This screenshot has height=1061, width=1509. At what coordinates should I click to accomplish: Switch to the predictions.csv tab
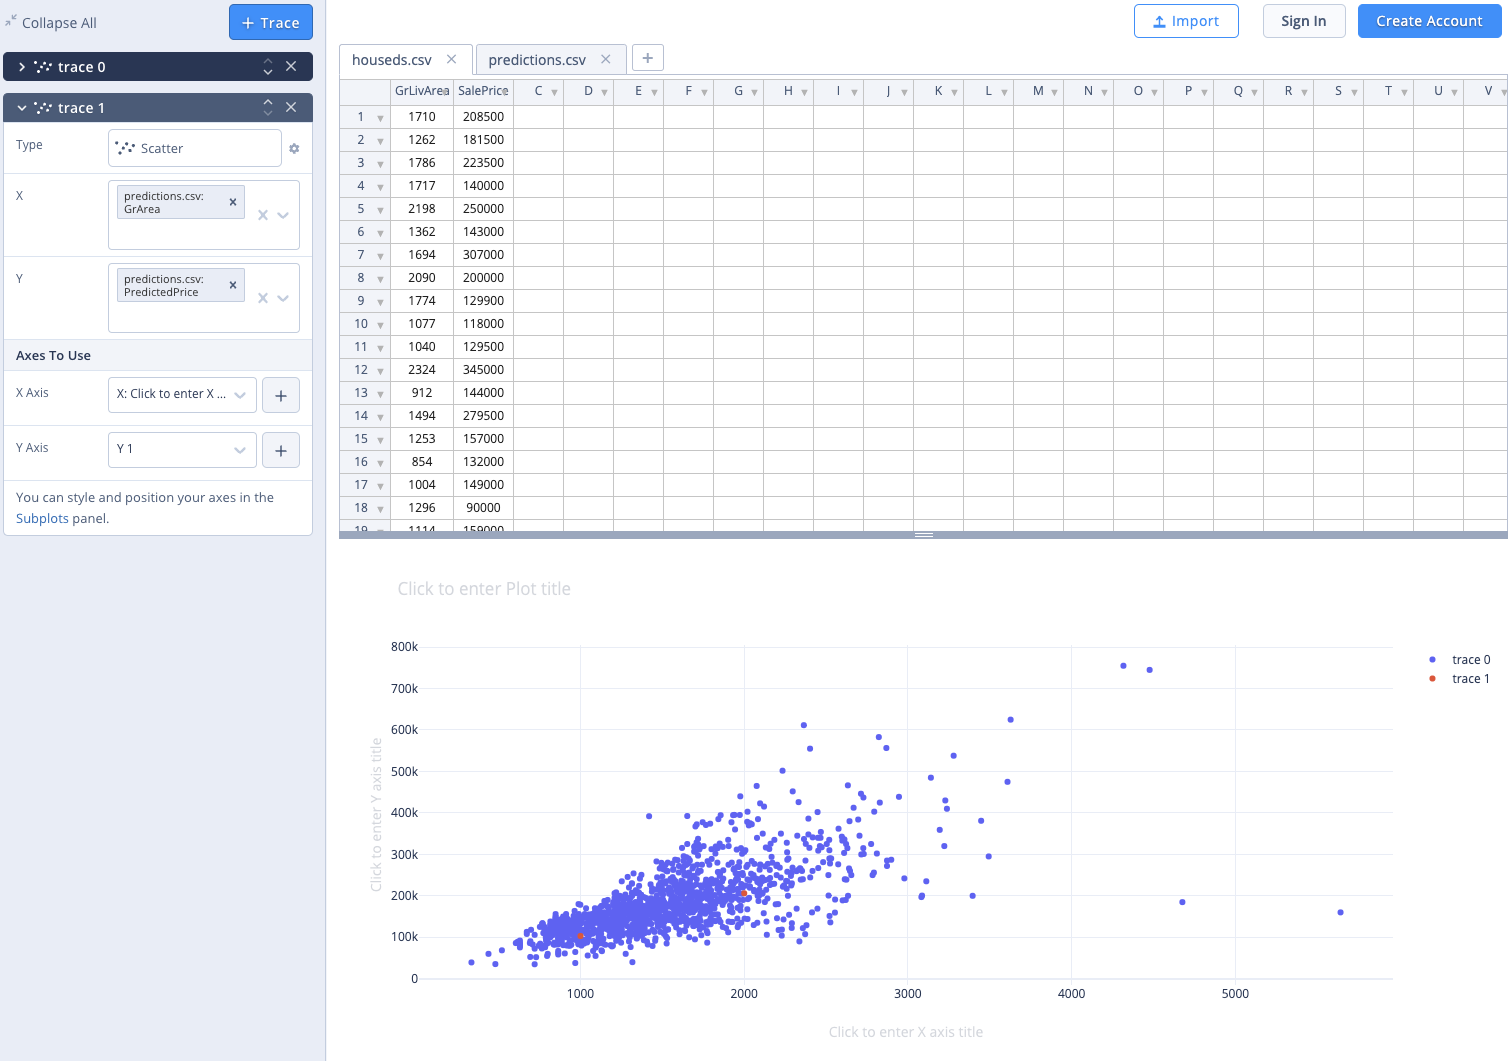[537, 60]
